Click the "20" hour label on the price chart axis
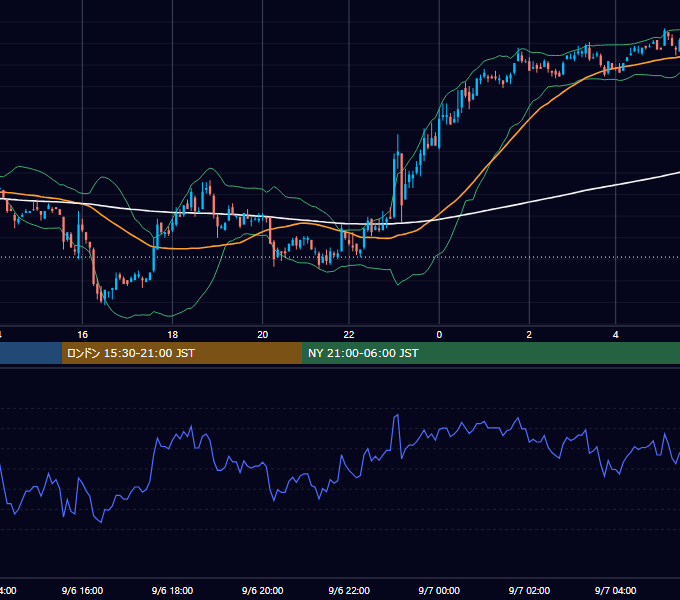680x600 pixels. [x=262, y=335]
